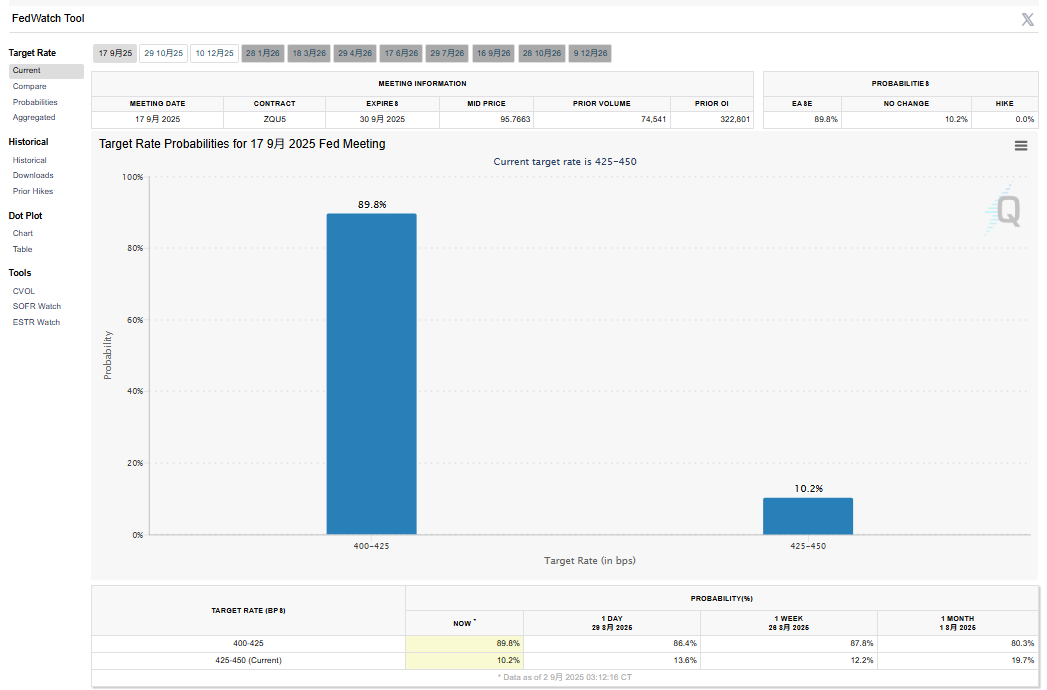Go to the Aggregated view
Image resolution: width=1047 pixels, height=690 pixels.
pos(34,118)
